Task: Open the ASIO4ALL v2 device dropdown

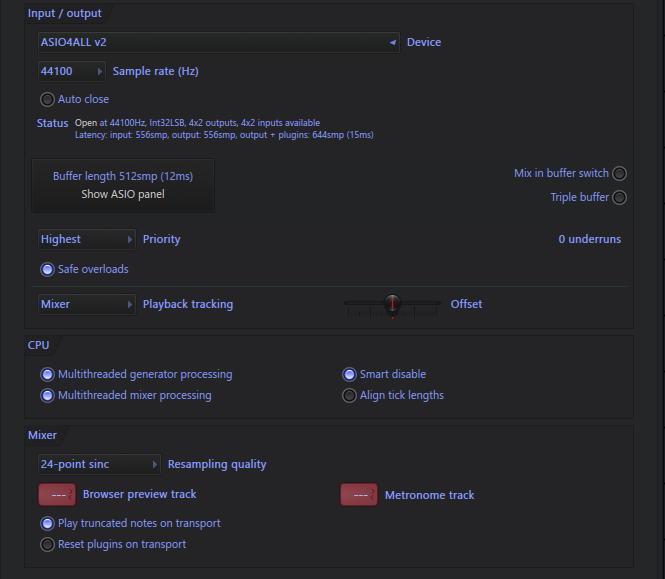Action: (218, 42)
